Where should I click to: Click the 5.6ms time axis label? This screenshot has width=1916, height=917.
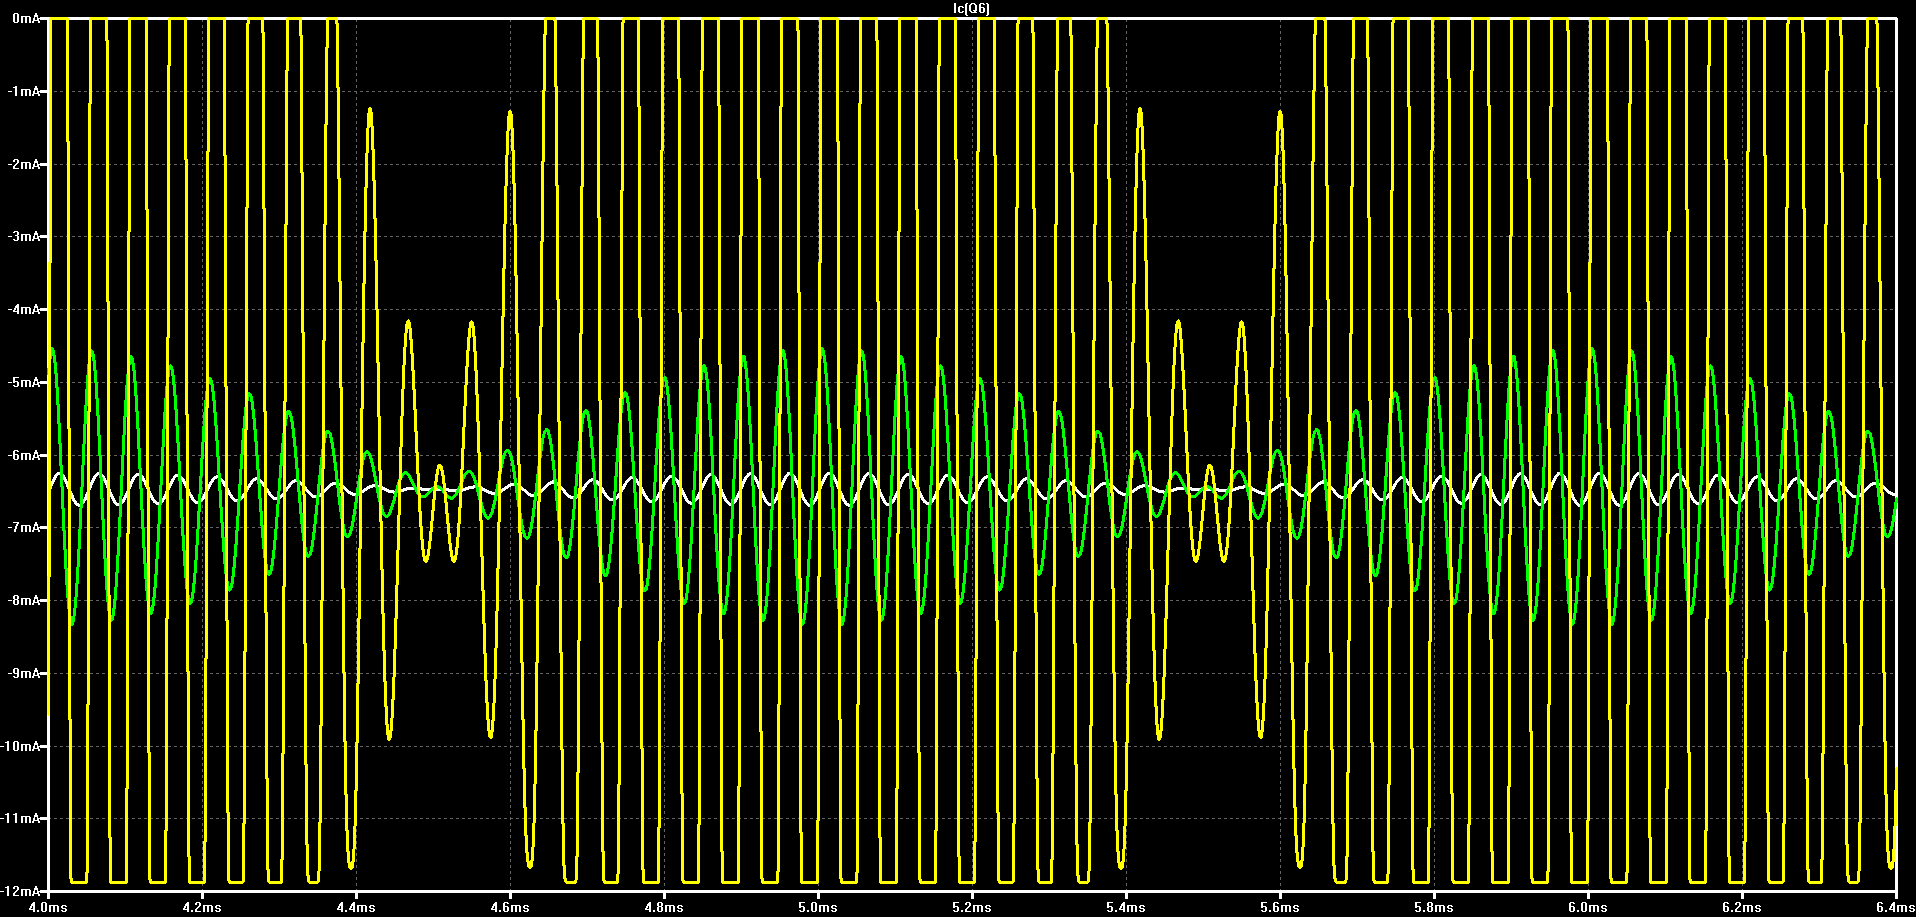[1281, 908]
